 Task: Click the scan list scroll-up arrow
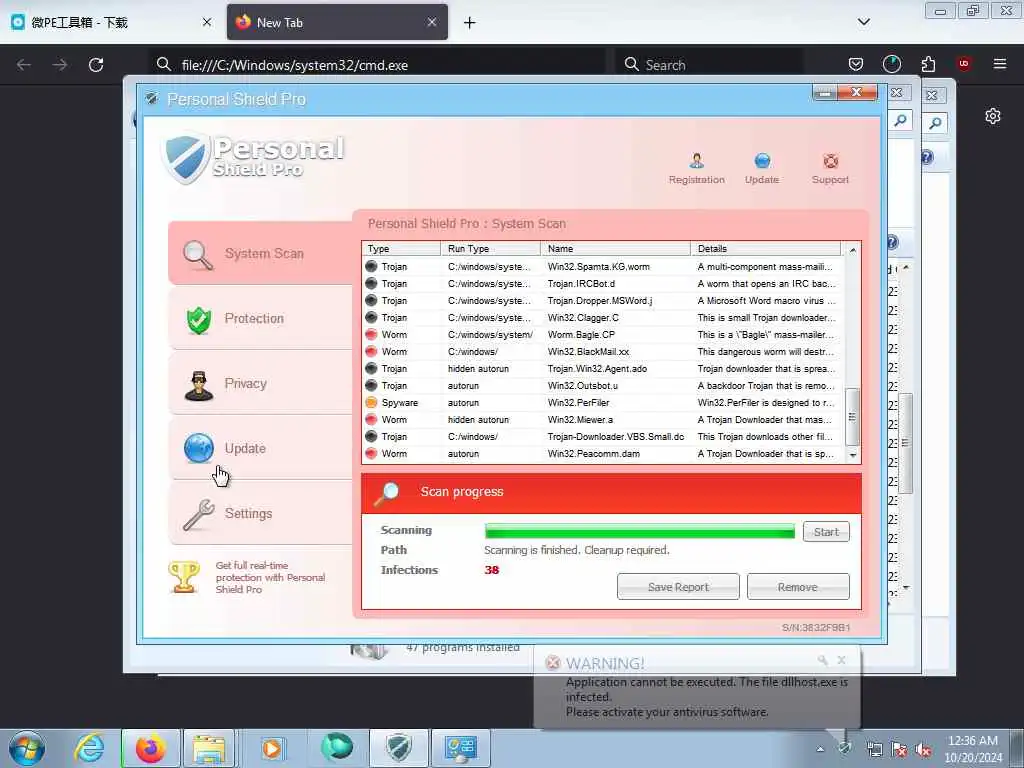[x=852, y=250]
